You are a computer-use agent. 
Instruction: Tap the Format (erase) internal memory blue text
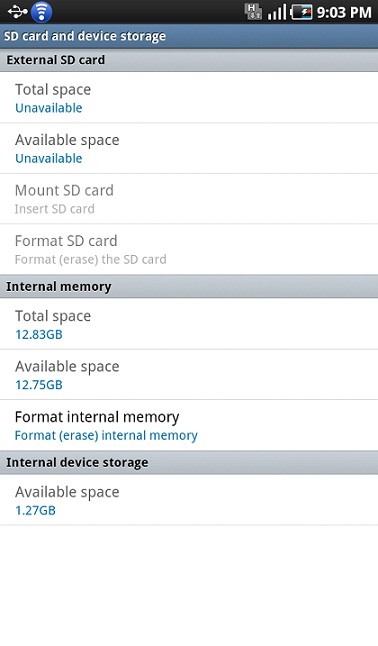click(106, 435)
